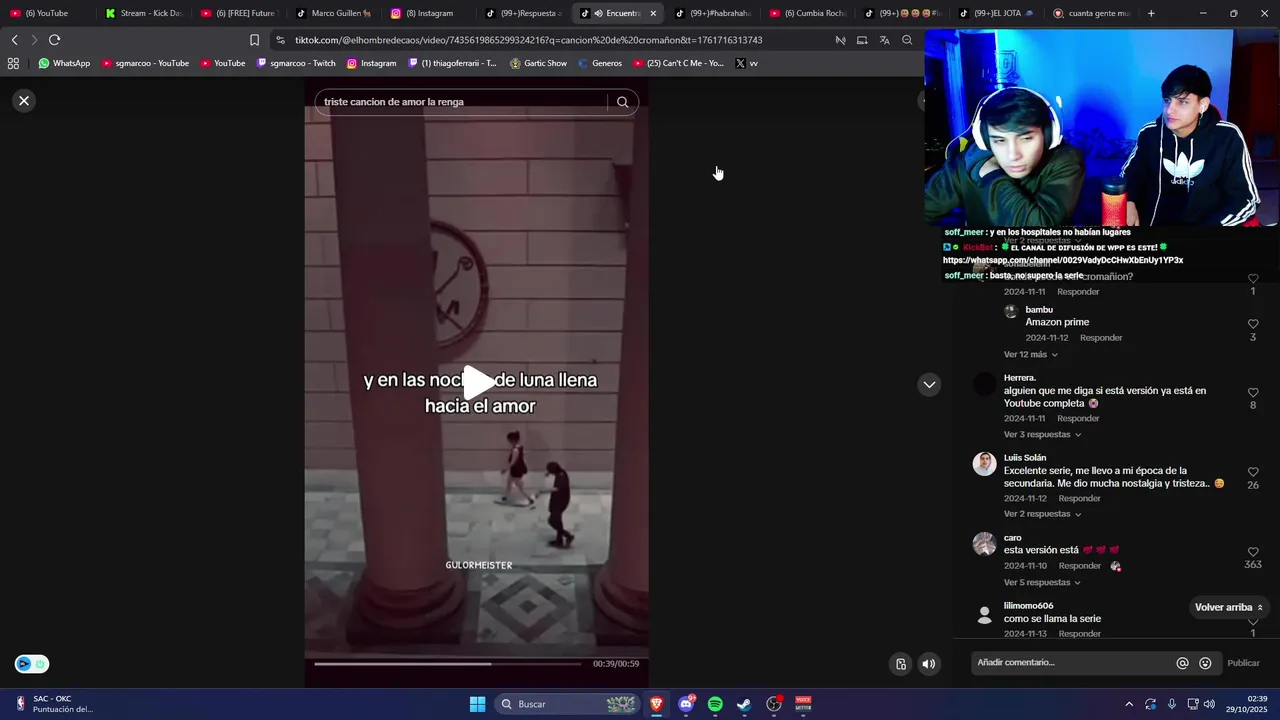Switch to '(6) Cumbia Roch' tab
The image size is (1280, 720).
(x=808, y=13)
